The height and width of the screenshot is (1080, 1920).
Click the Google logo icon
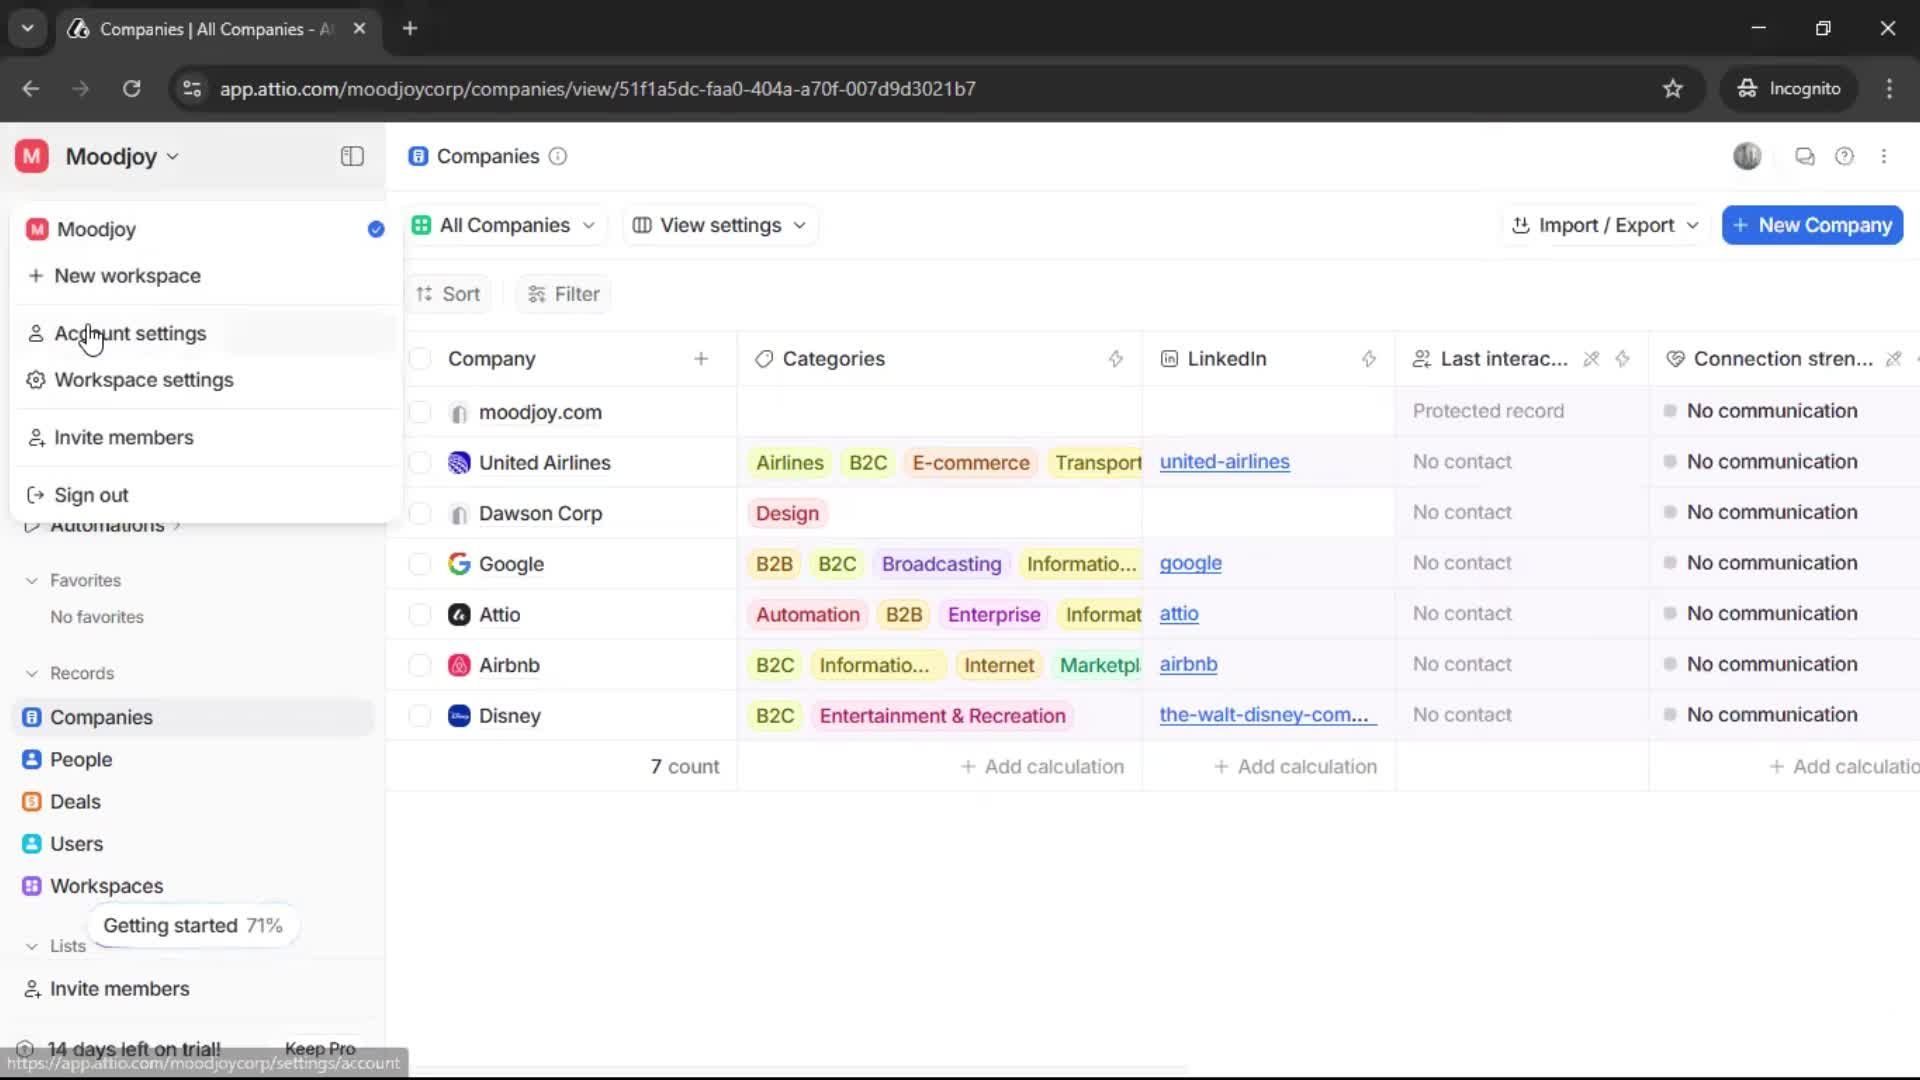coord(459,564)
